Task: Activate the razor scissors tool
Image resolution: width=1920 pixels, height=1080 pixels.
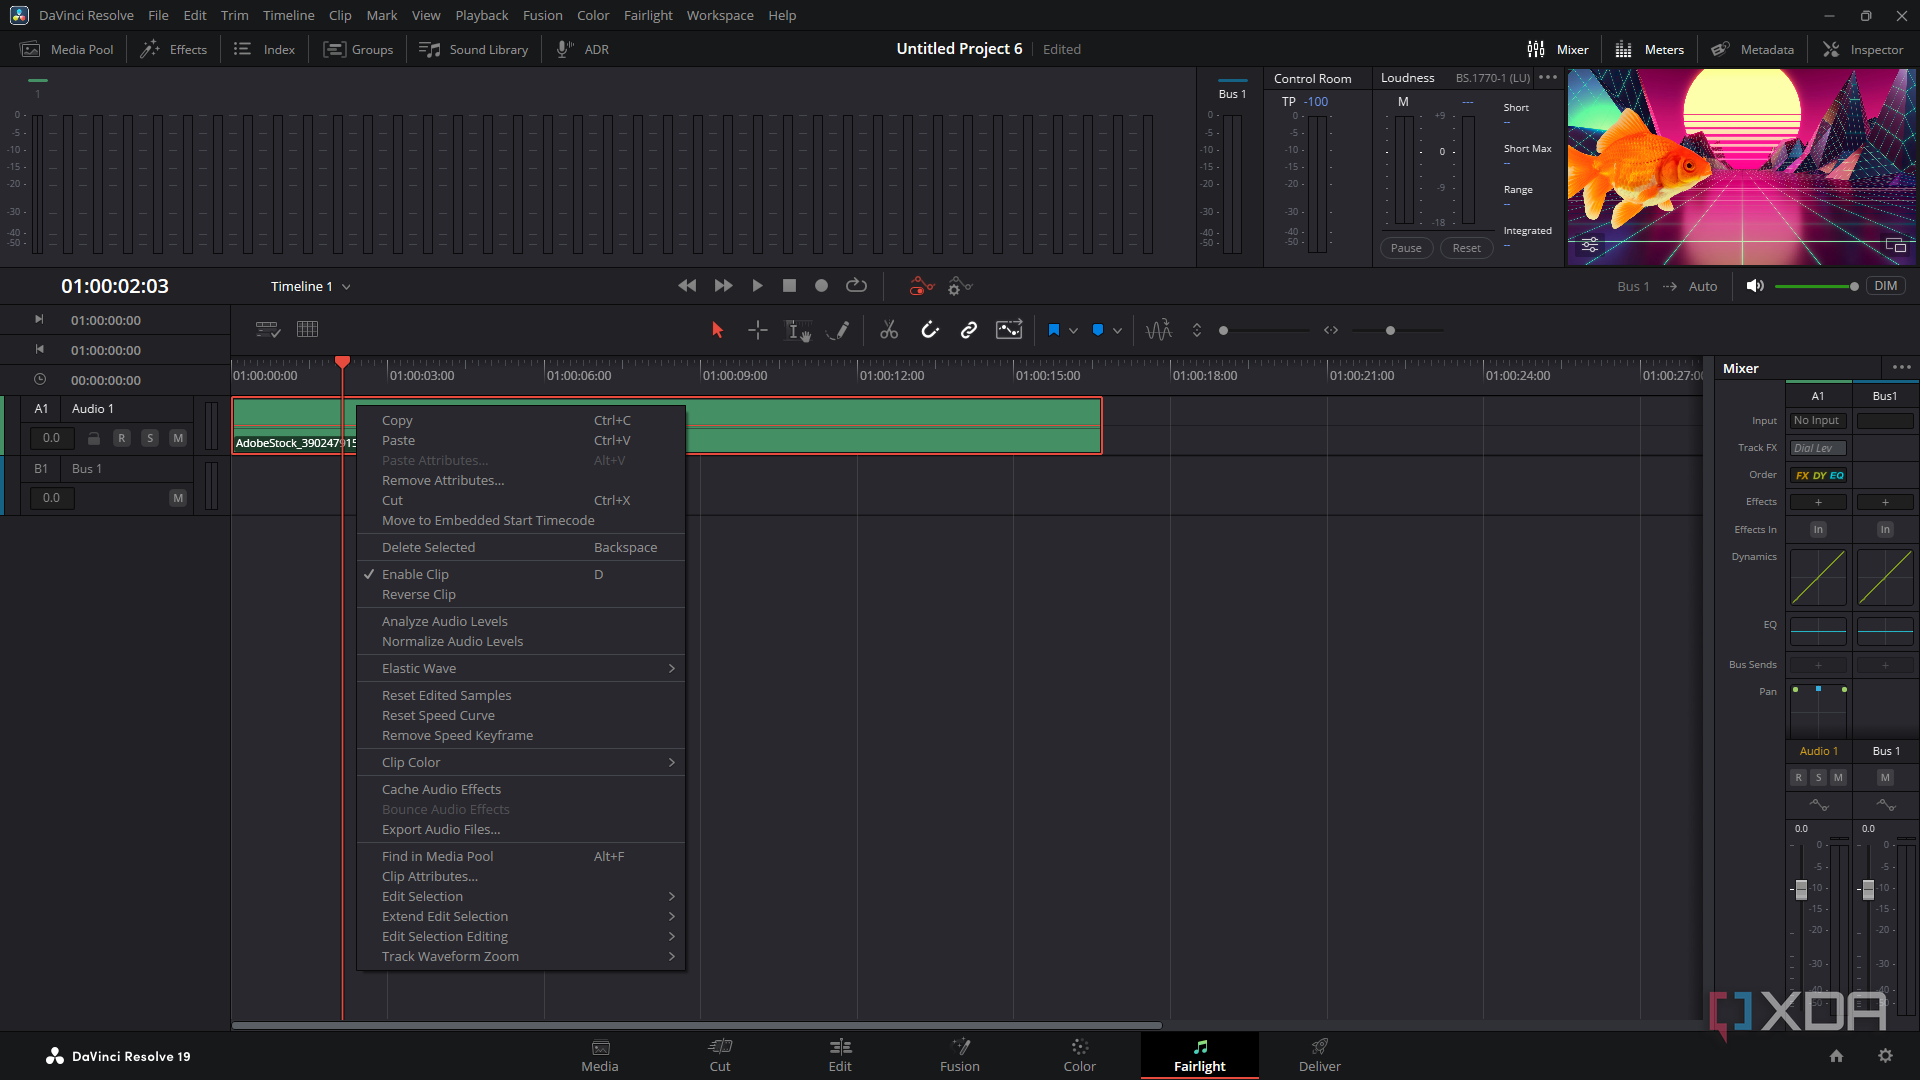Action: pyautogui.click(x=889, y=330)
